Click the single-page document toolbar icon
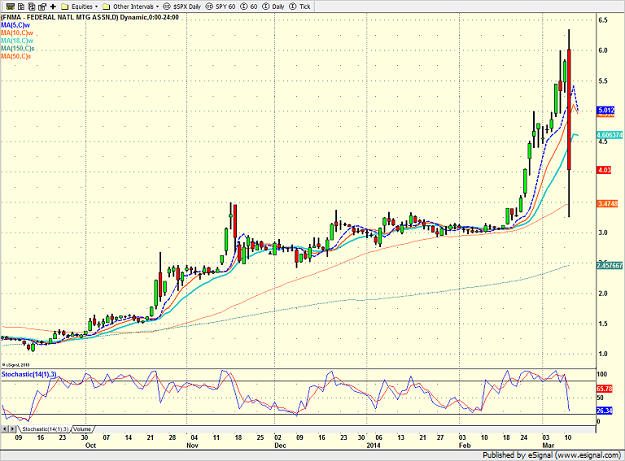The height and width of the screenshot is (461, 625). (22, 7)
